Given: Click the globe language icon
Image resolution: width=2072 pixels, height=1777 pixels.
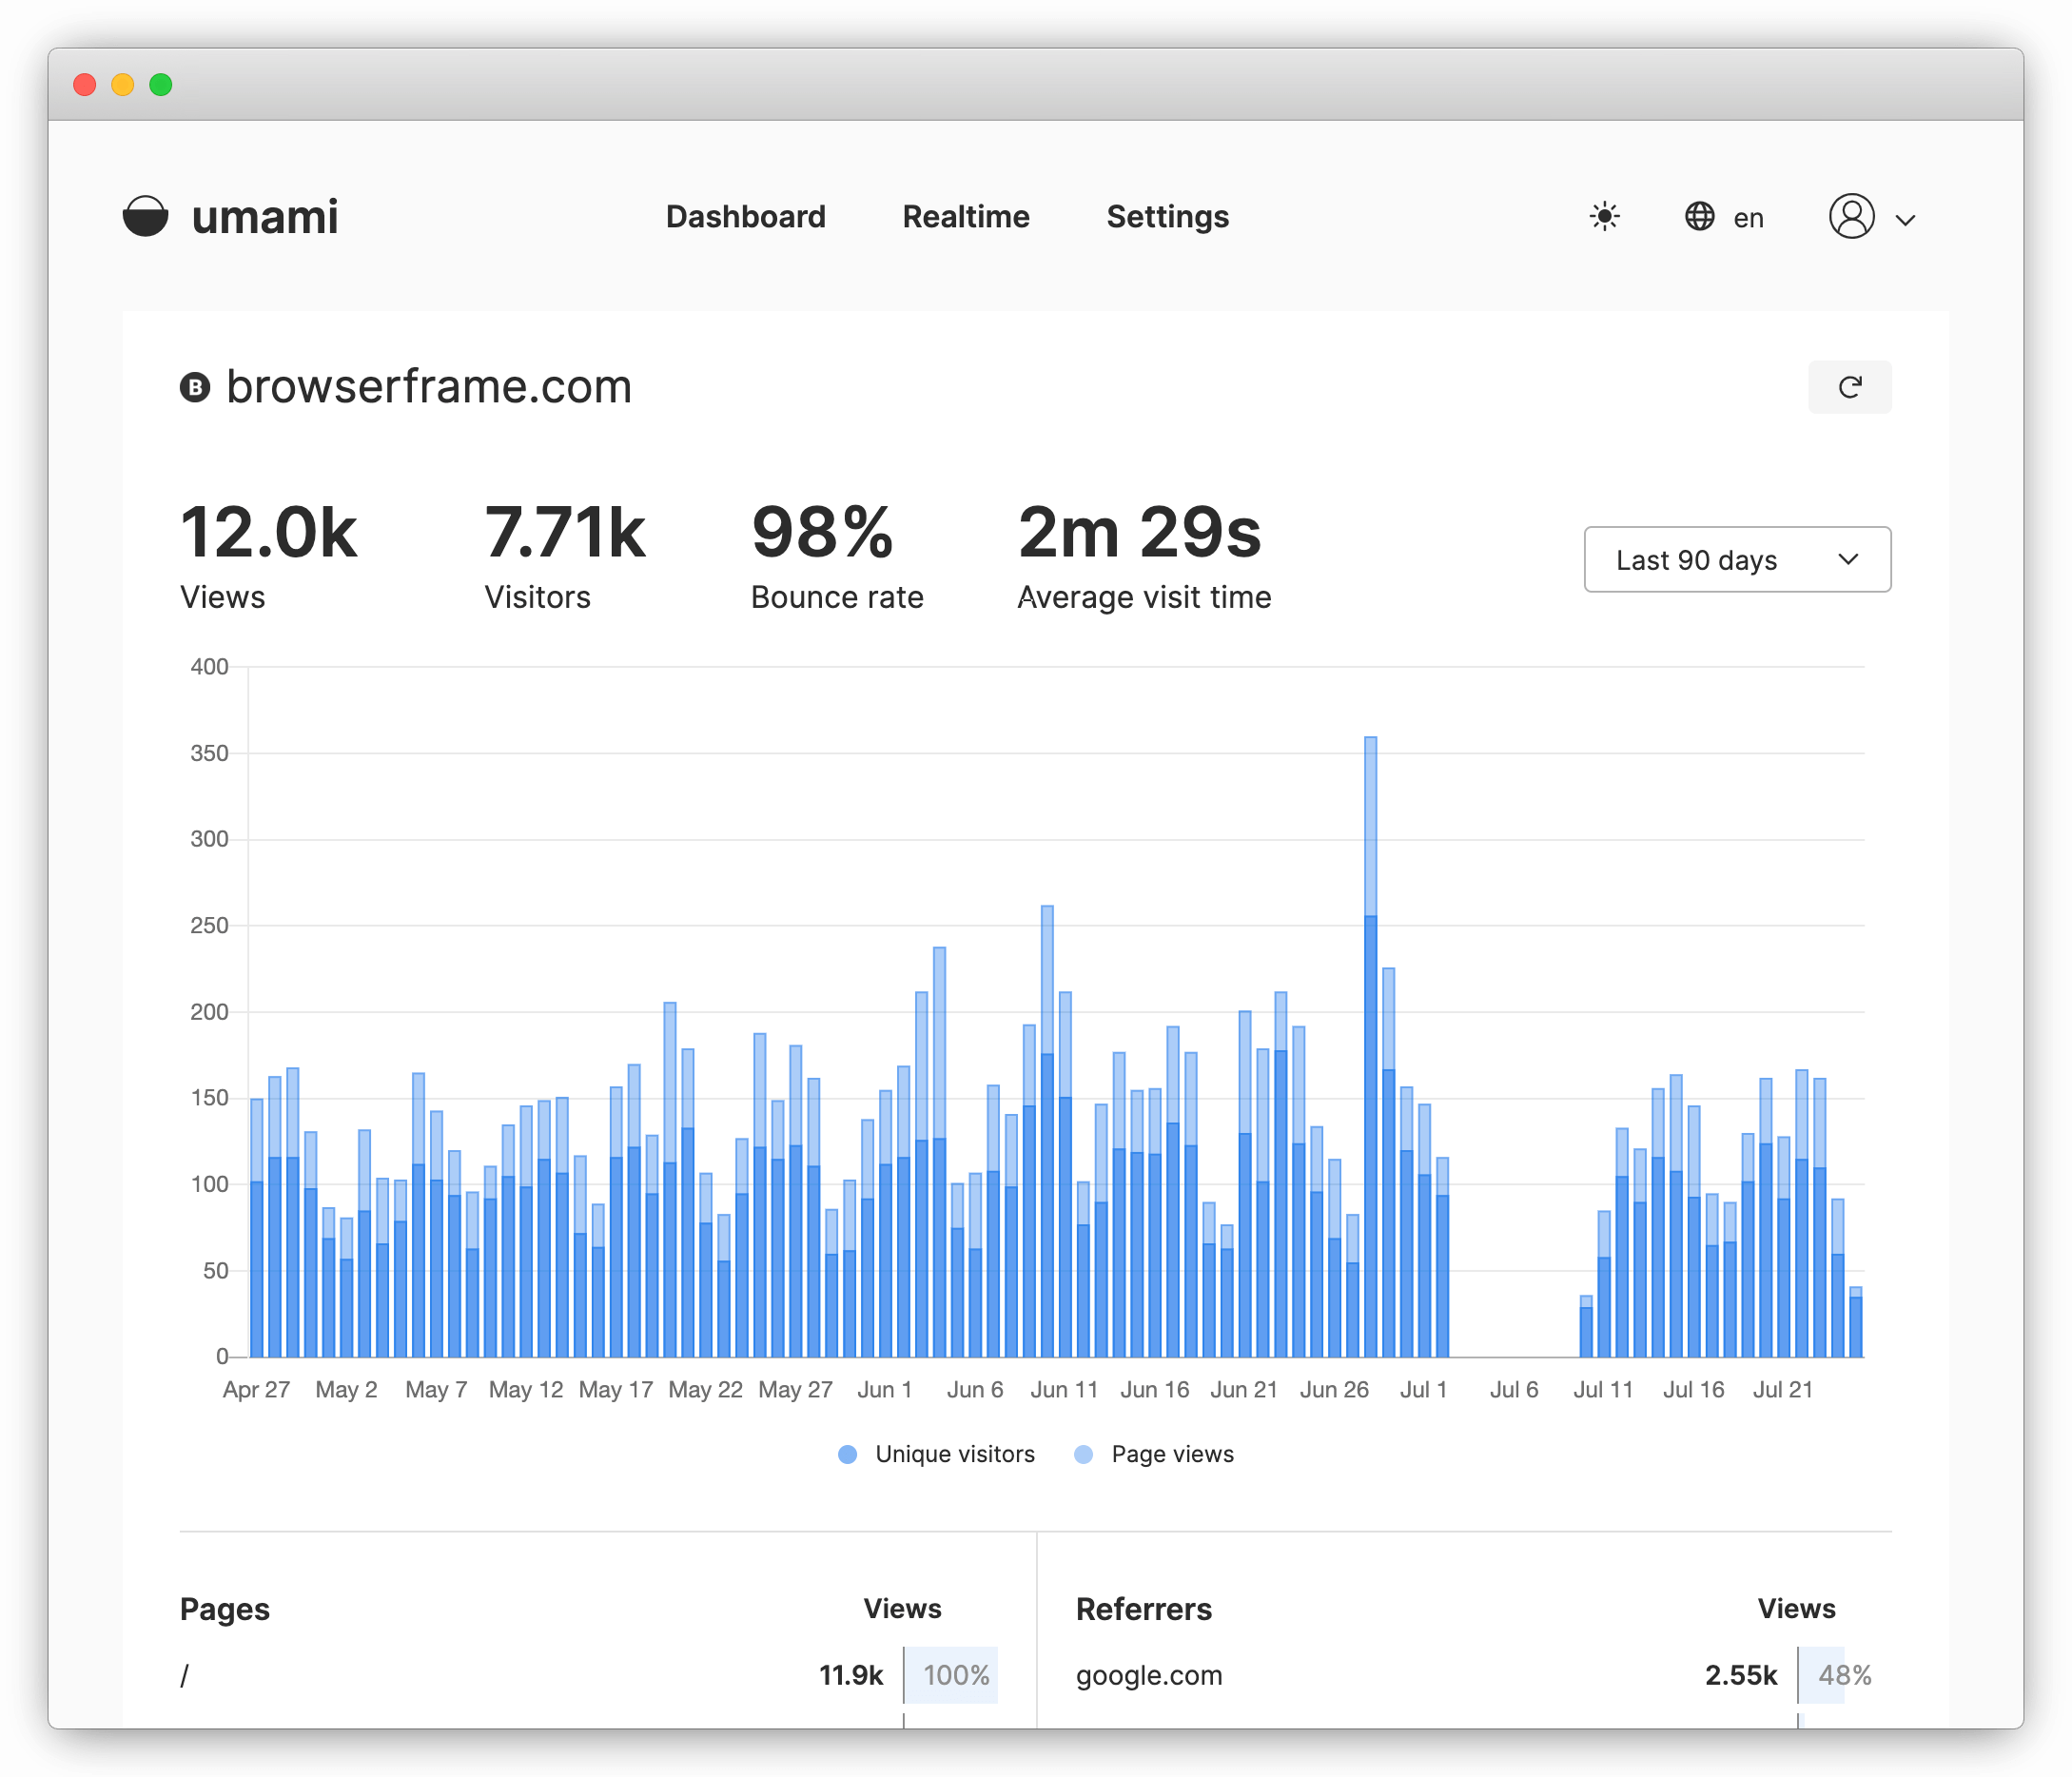Looking at the screenshot, I should click(x=1699, y=217).
